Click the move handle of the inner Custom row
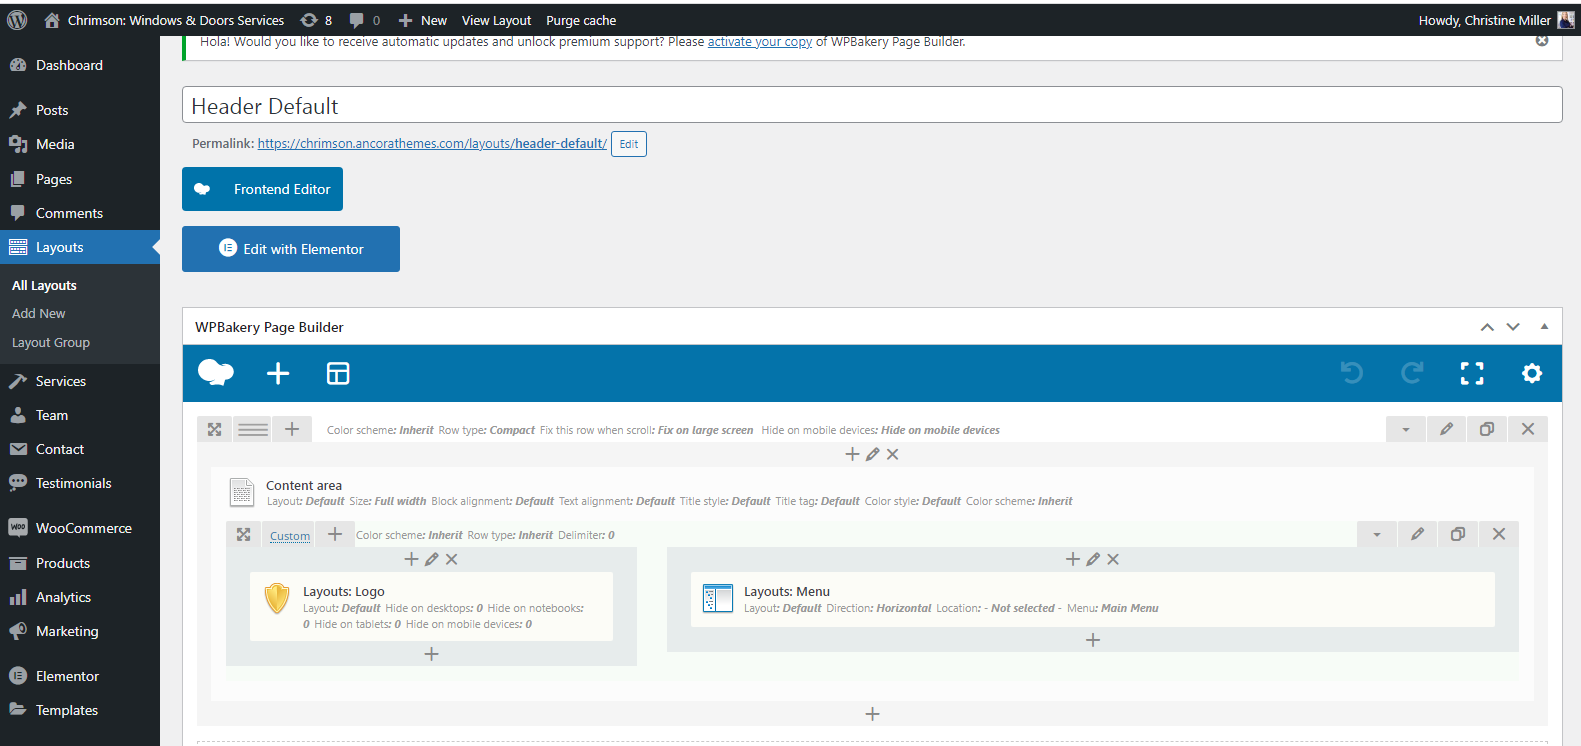The height and width of the screenshot is (746, 1581). click(x=243, y=535)
